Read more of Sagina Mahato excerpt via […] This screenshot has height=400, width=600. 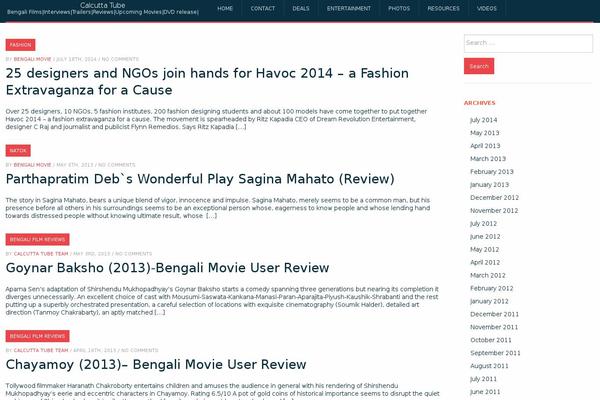[x=212, y=216]
